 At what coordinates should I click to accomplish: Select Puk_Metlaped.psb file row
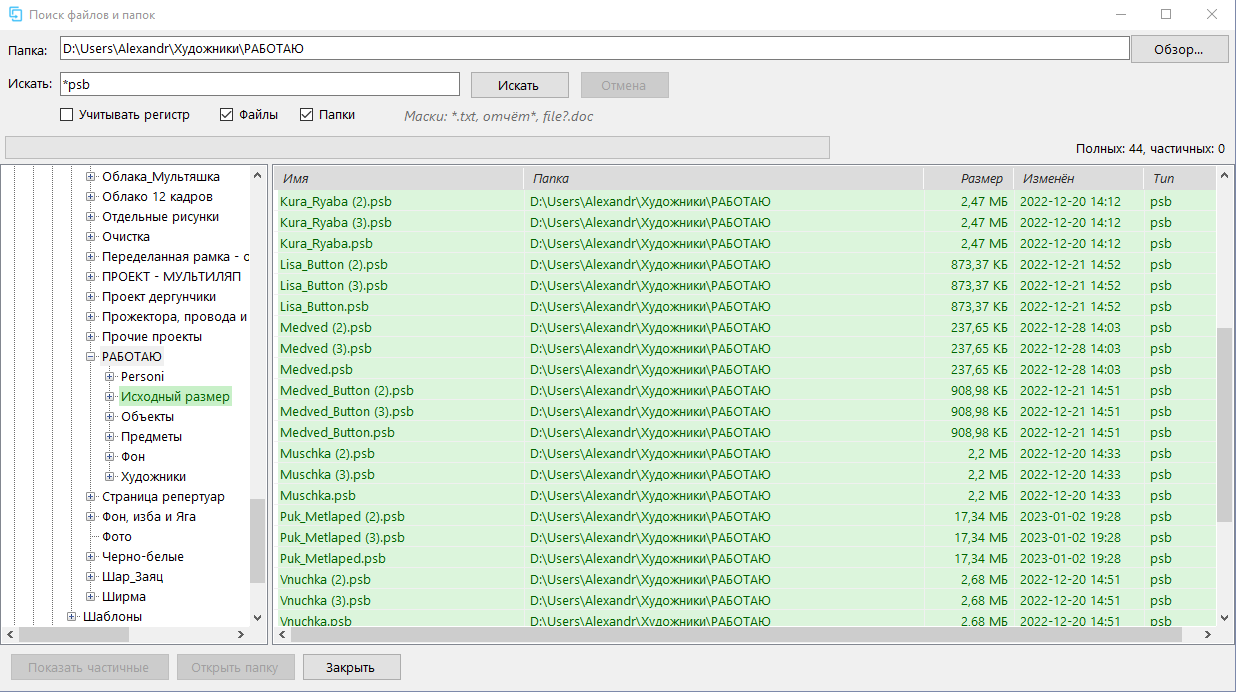[x=745, y=558]
